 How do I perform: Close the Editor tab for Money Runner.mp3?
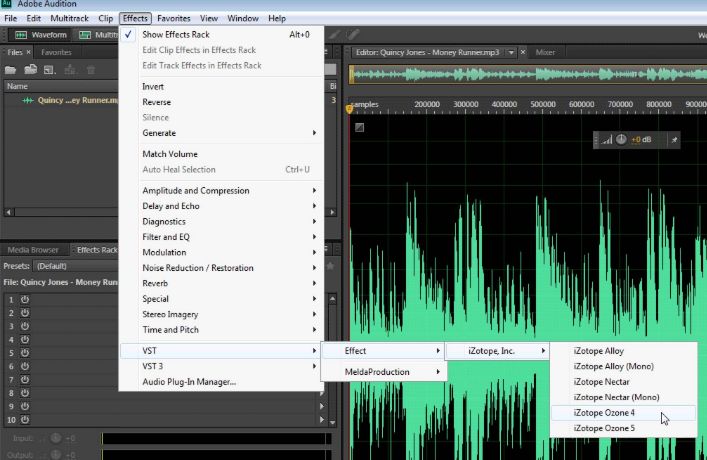tap(523, 52)
